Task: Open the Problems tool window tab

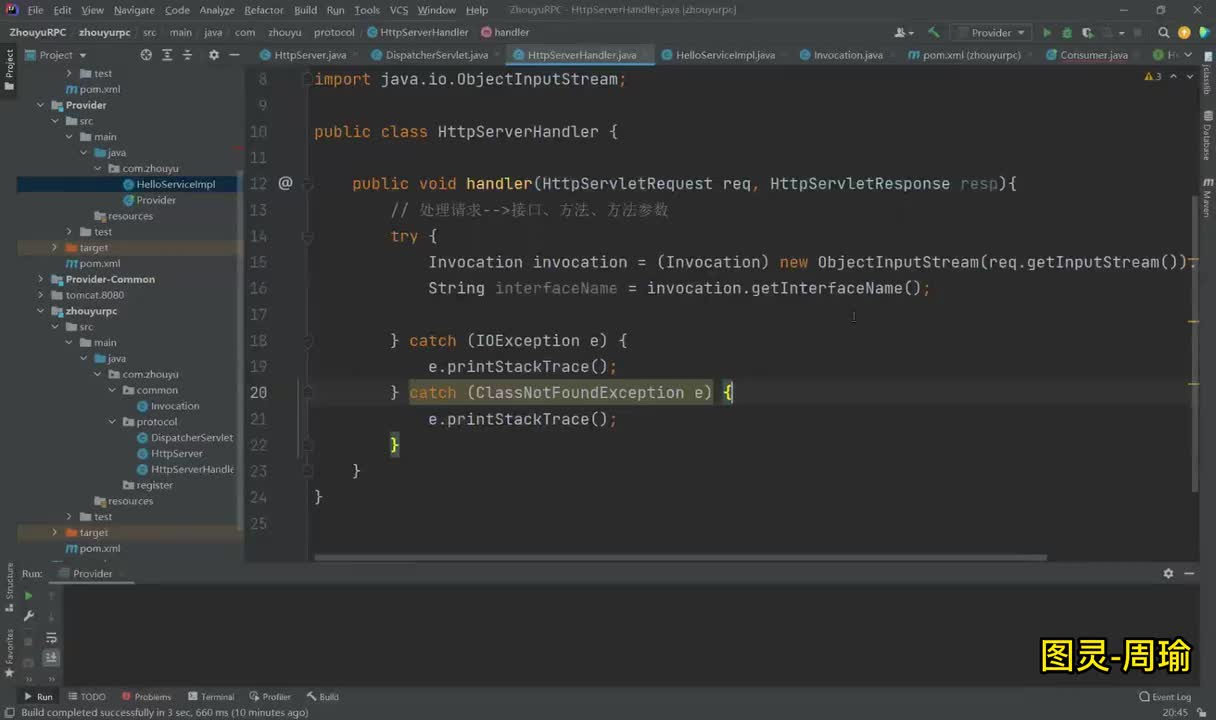Action: point(146,697)
